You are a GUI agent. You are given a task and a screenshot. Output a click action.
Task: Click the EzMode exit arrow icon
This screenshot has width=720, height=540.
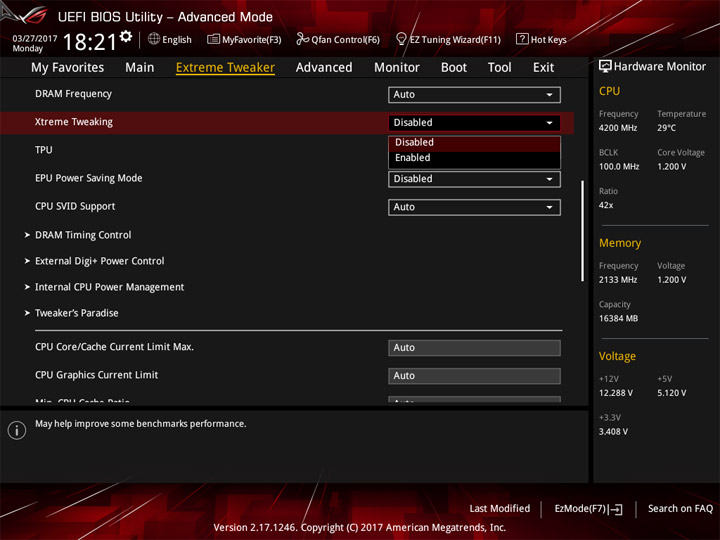coord(616,509)
